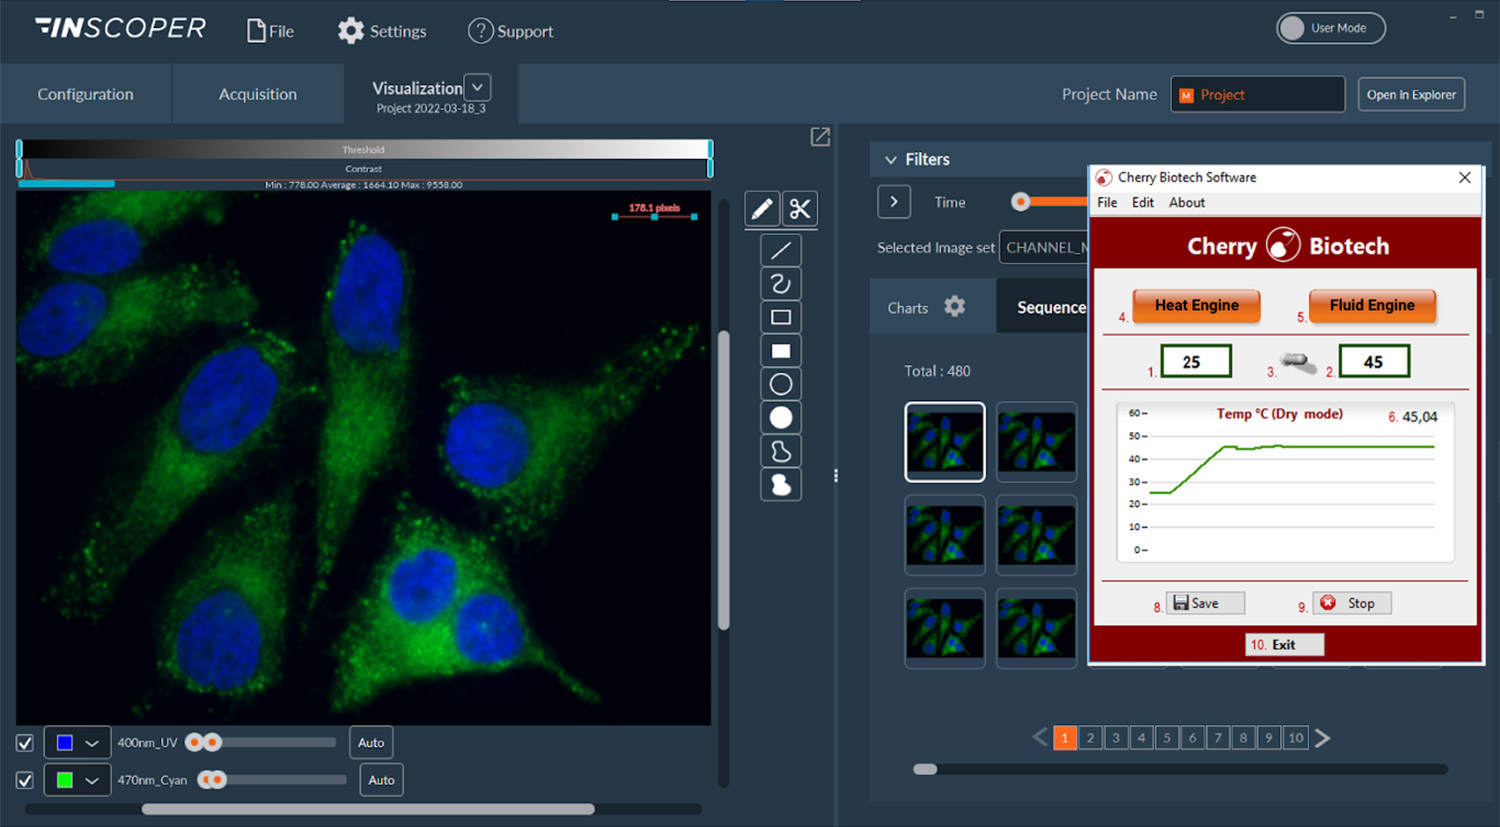Click the Inscoper logo
The image size is (1500, 827).
120,28
